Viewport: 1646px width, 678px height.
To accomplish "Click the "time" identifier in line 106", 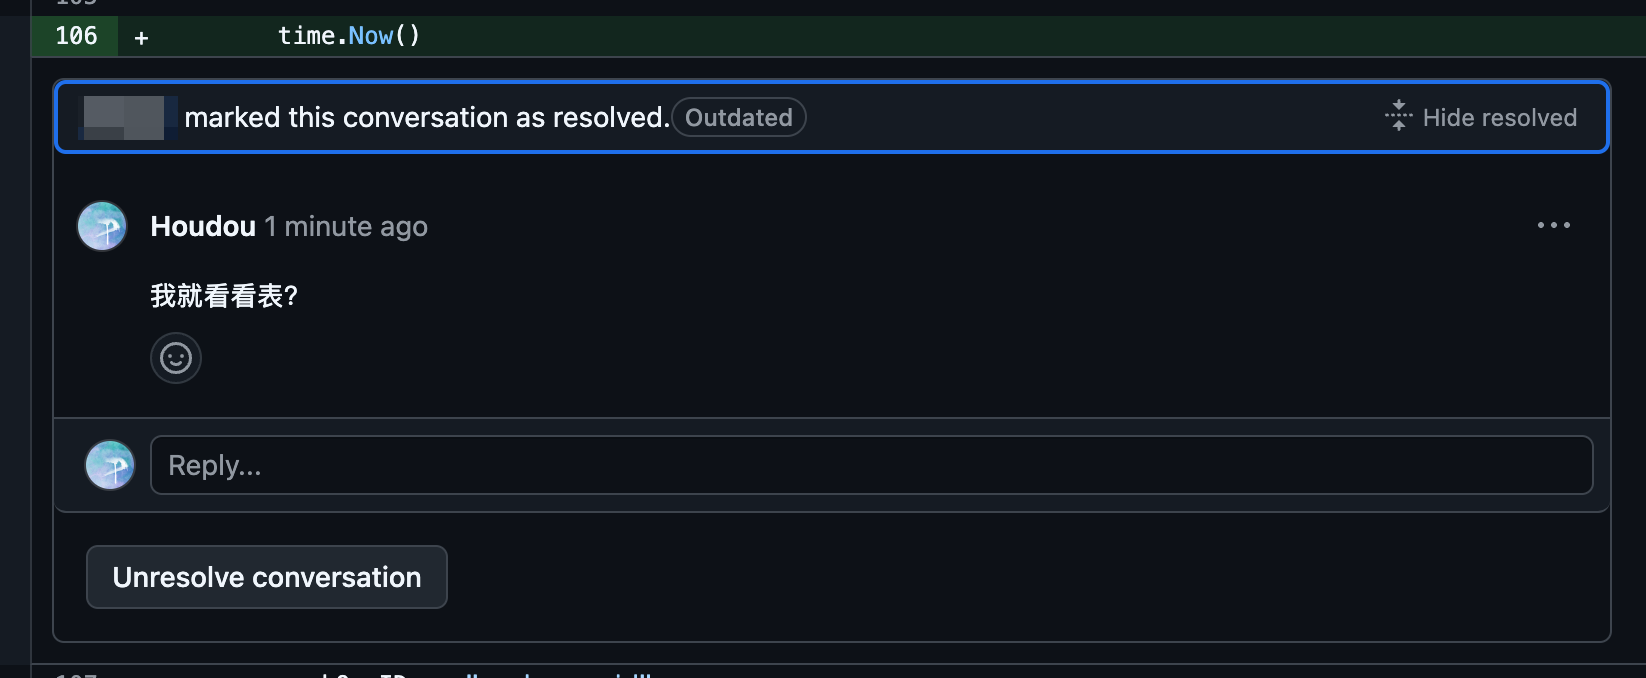I will tap(306, 36).
